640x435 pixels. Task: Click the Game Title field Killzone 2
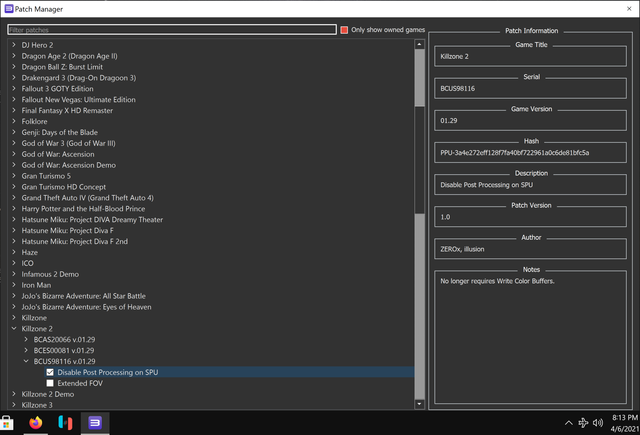(x=530, y=56)
